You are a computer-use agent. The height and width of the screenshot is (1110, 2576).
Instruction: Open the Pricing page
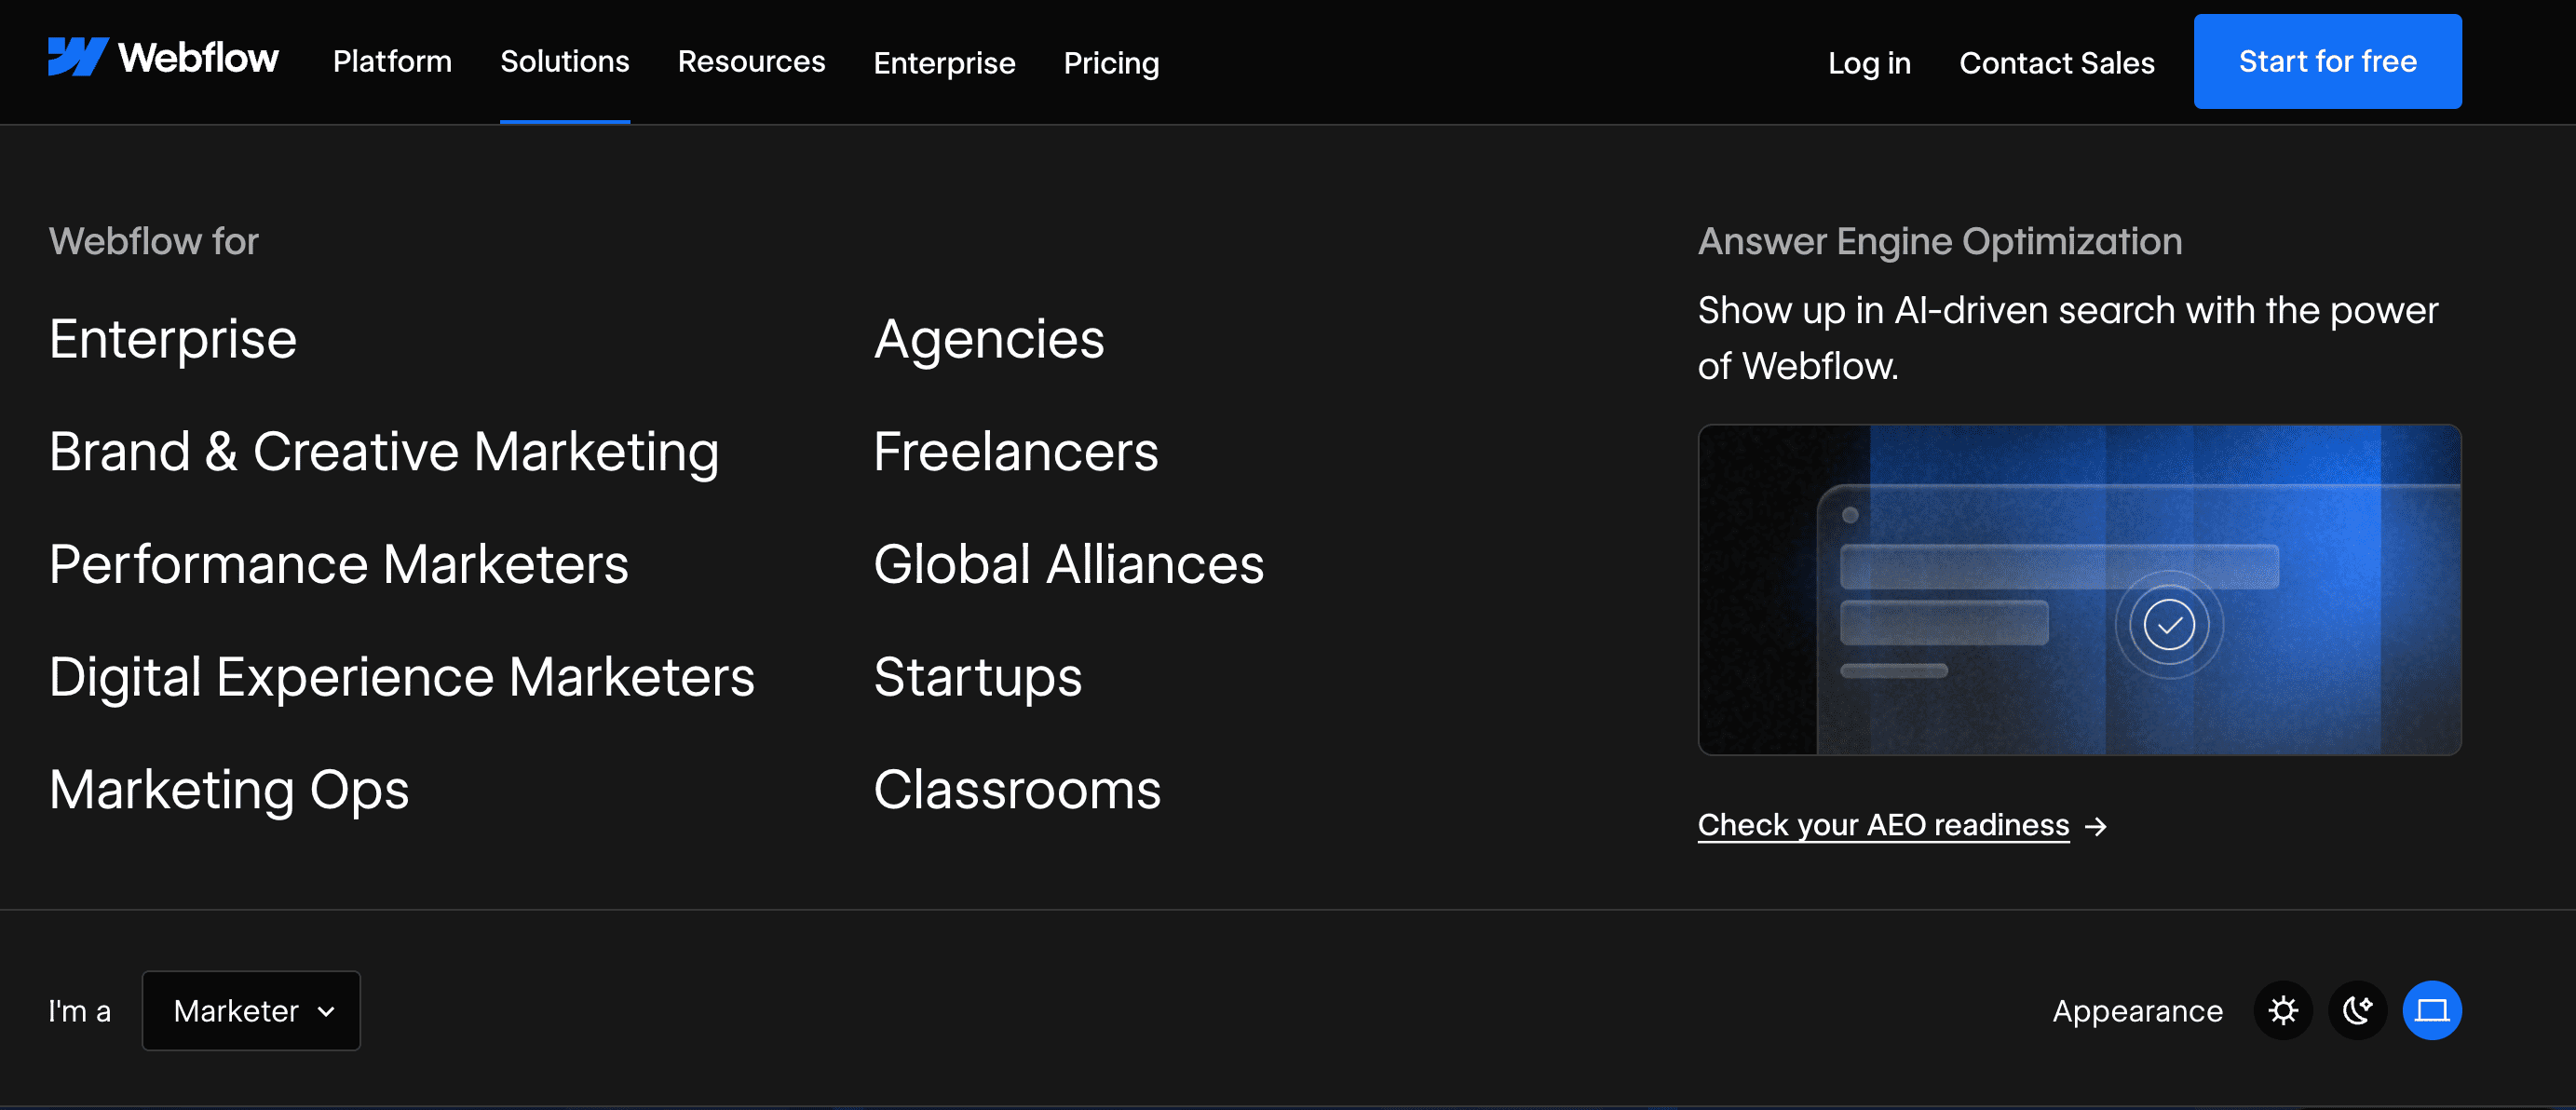pyautogui.click(x=1111, y=61)
